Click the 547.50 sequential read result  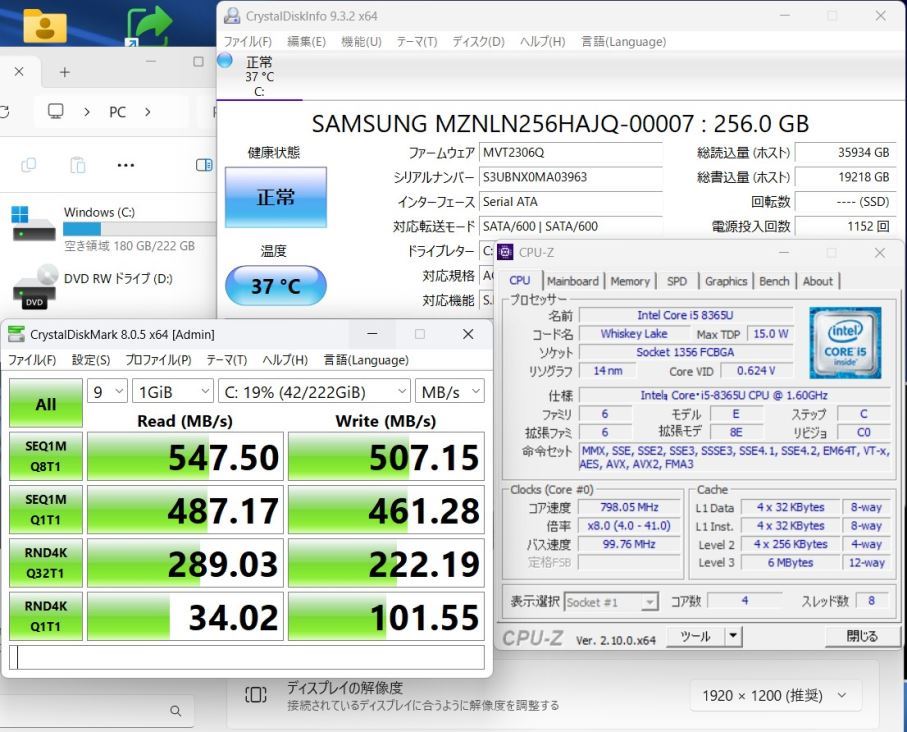tap(185, 457)
